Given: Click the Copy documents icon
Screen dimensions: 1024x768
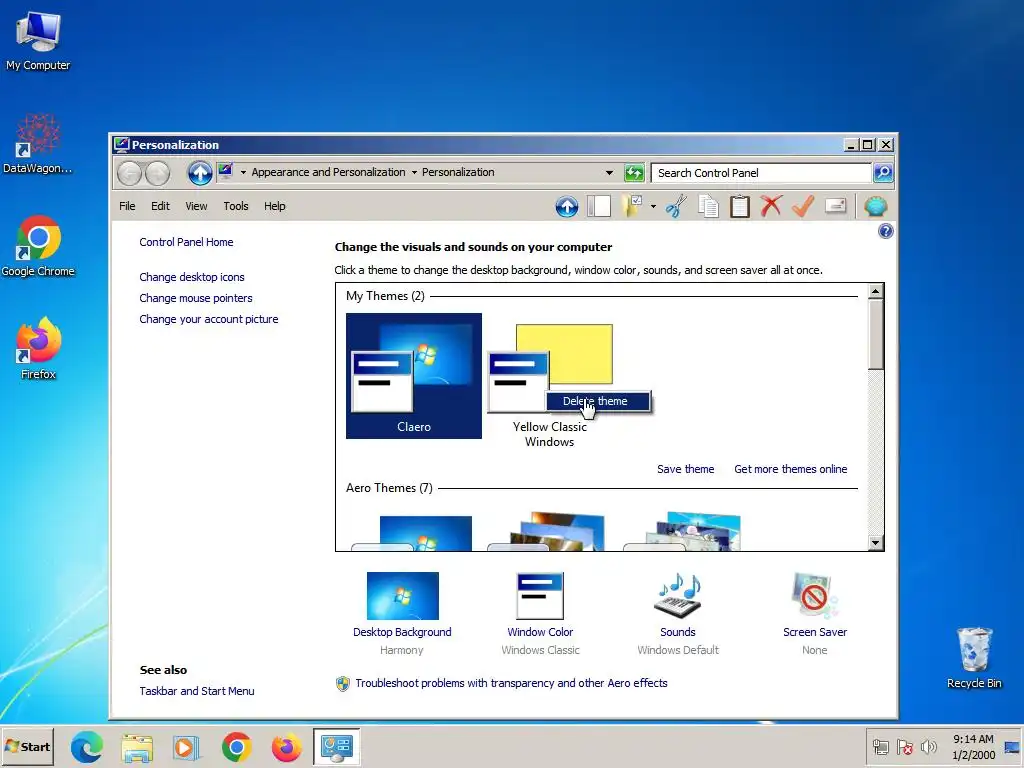Looking at the screenshot, I should pos(709,206).
